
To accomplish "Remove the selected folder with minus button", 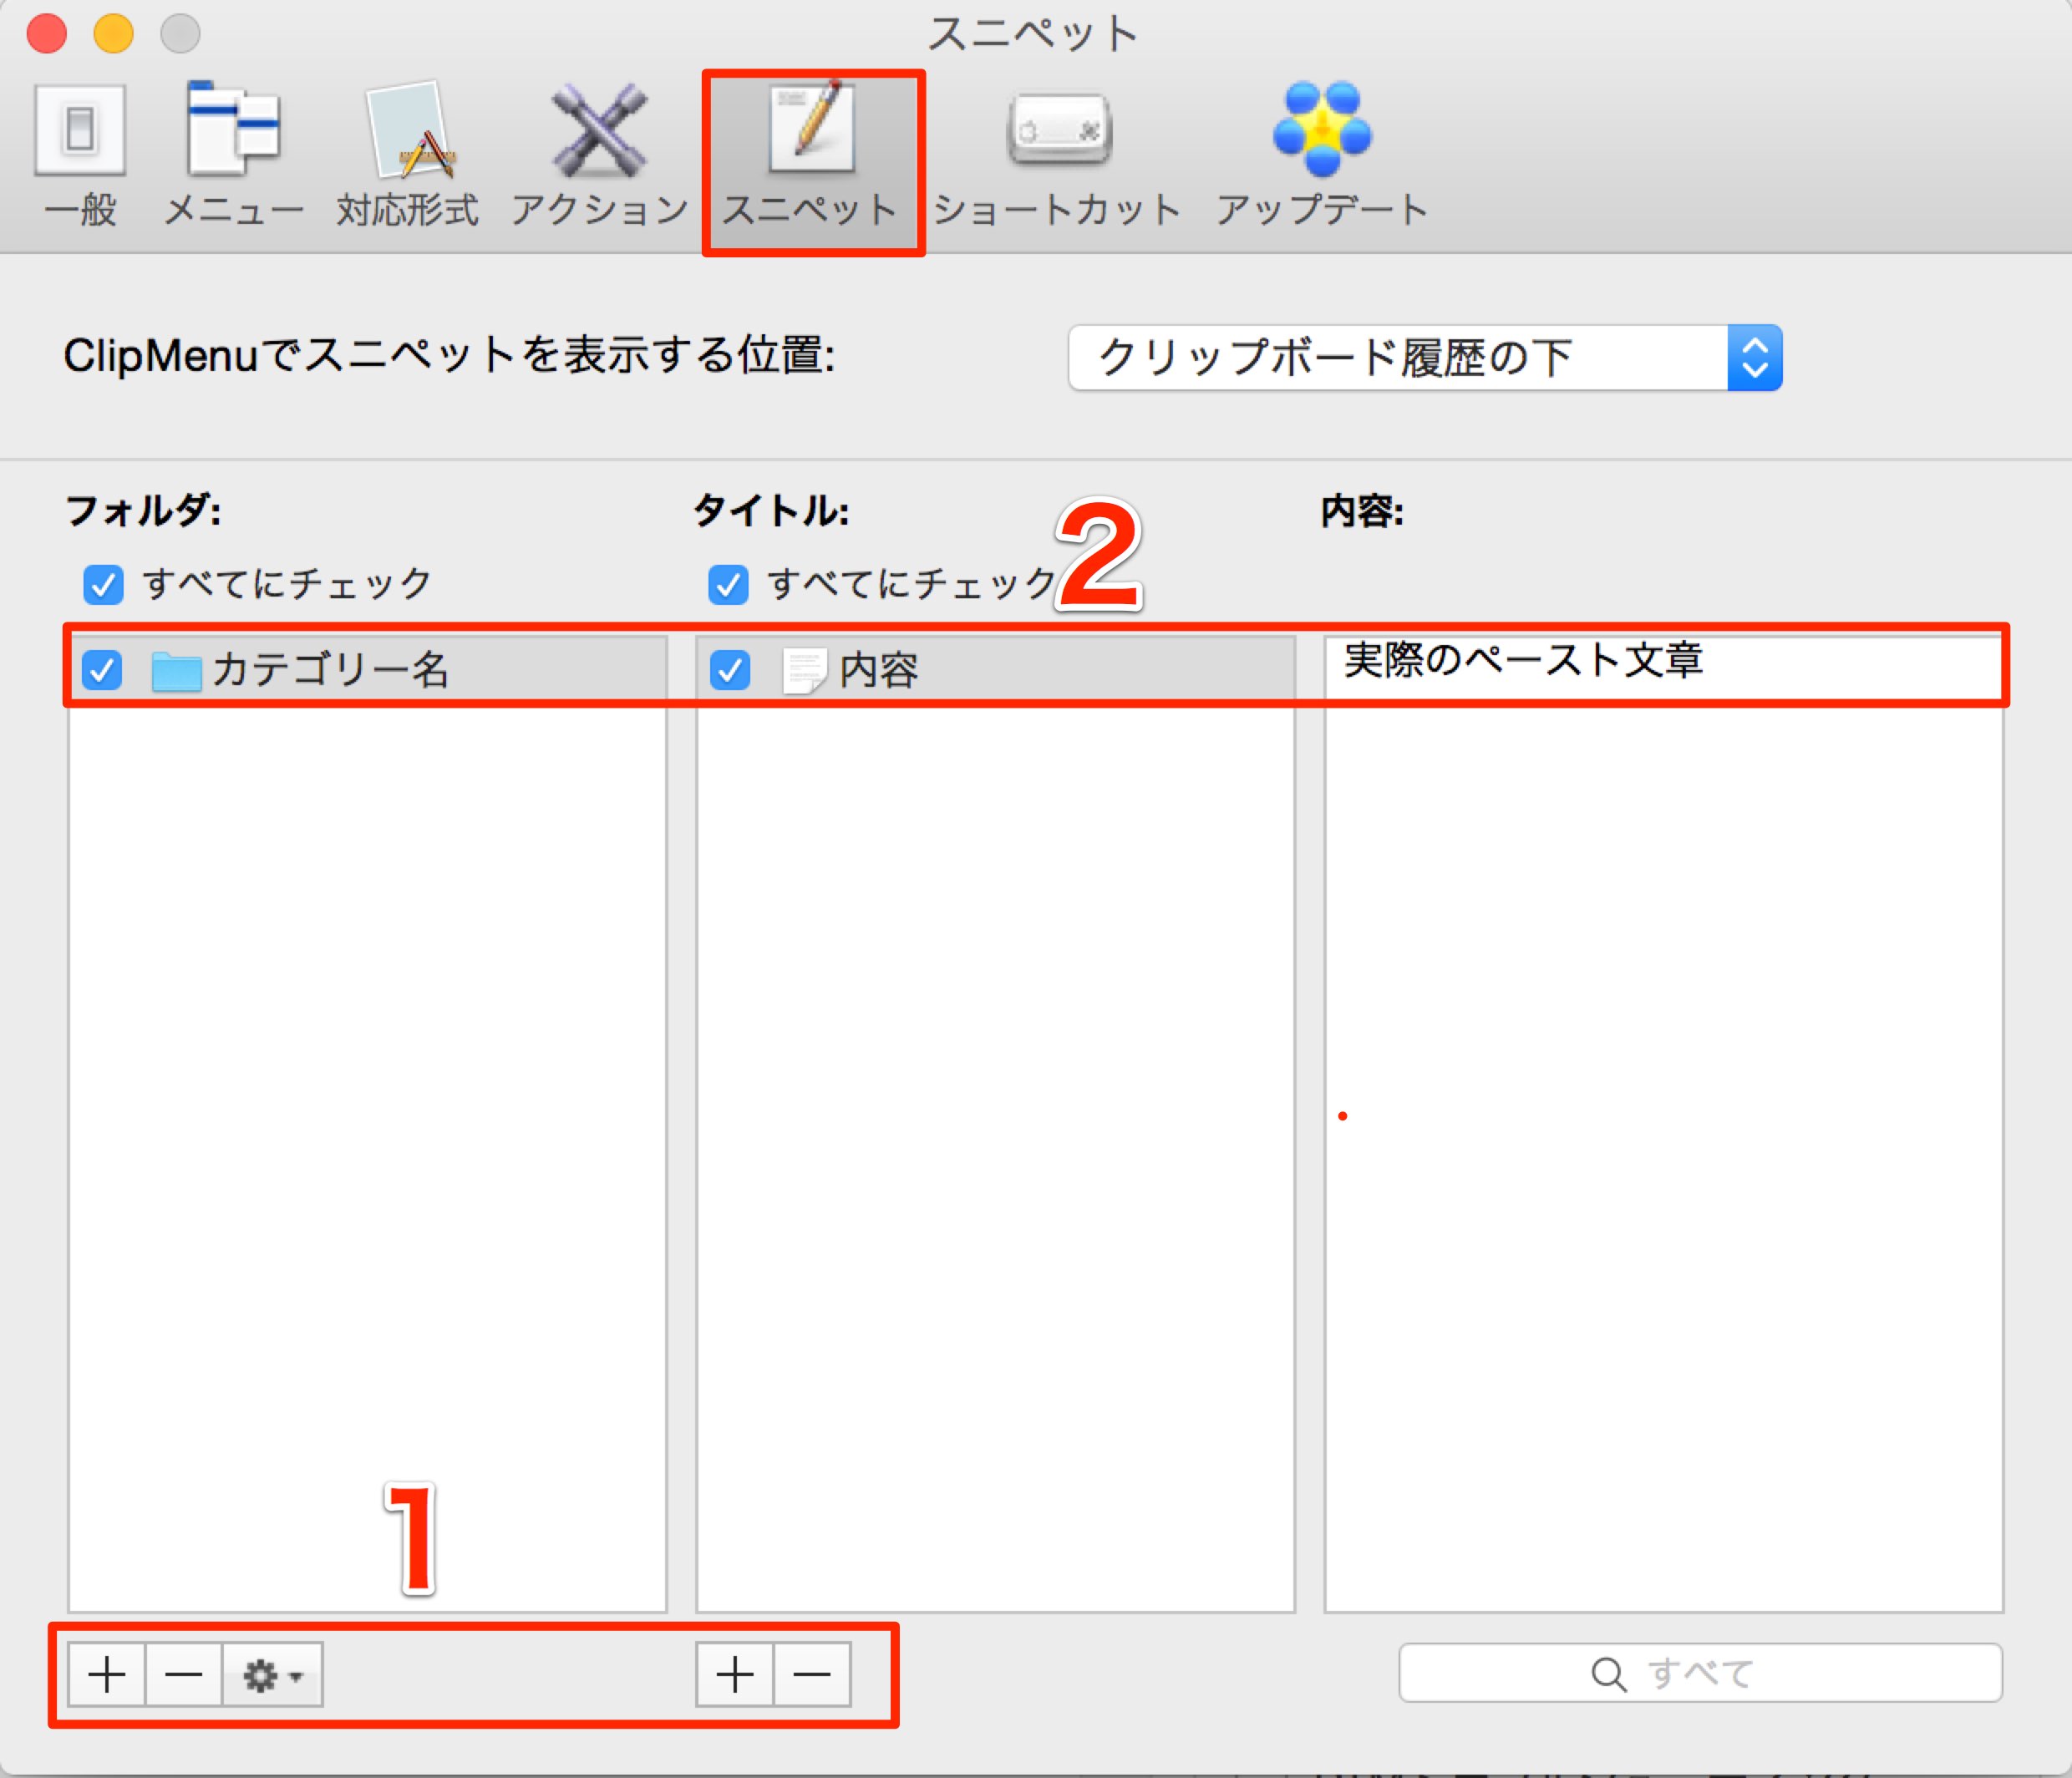I will pos(184,1675).
